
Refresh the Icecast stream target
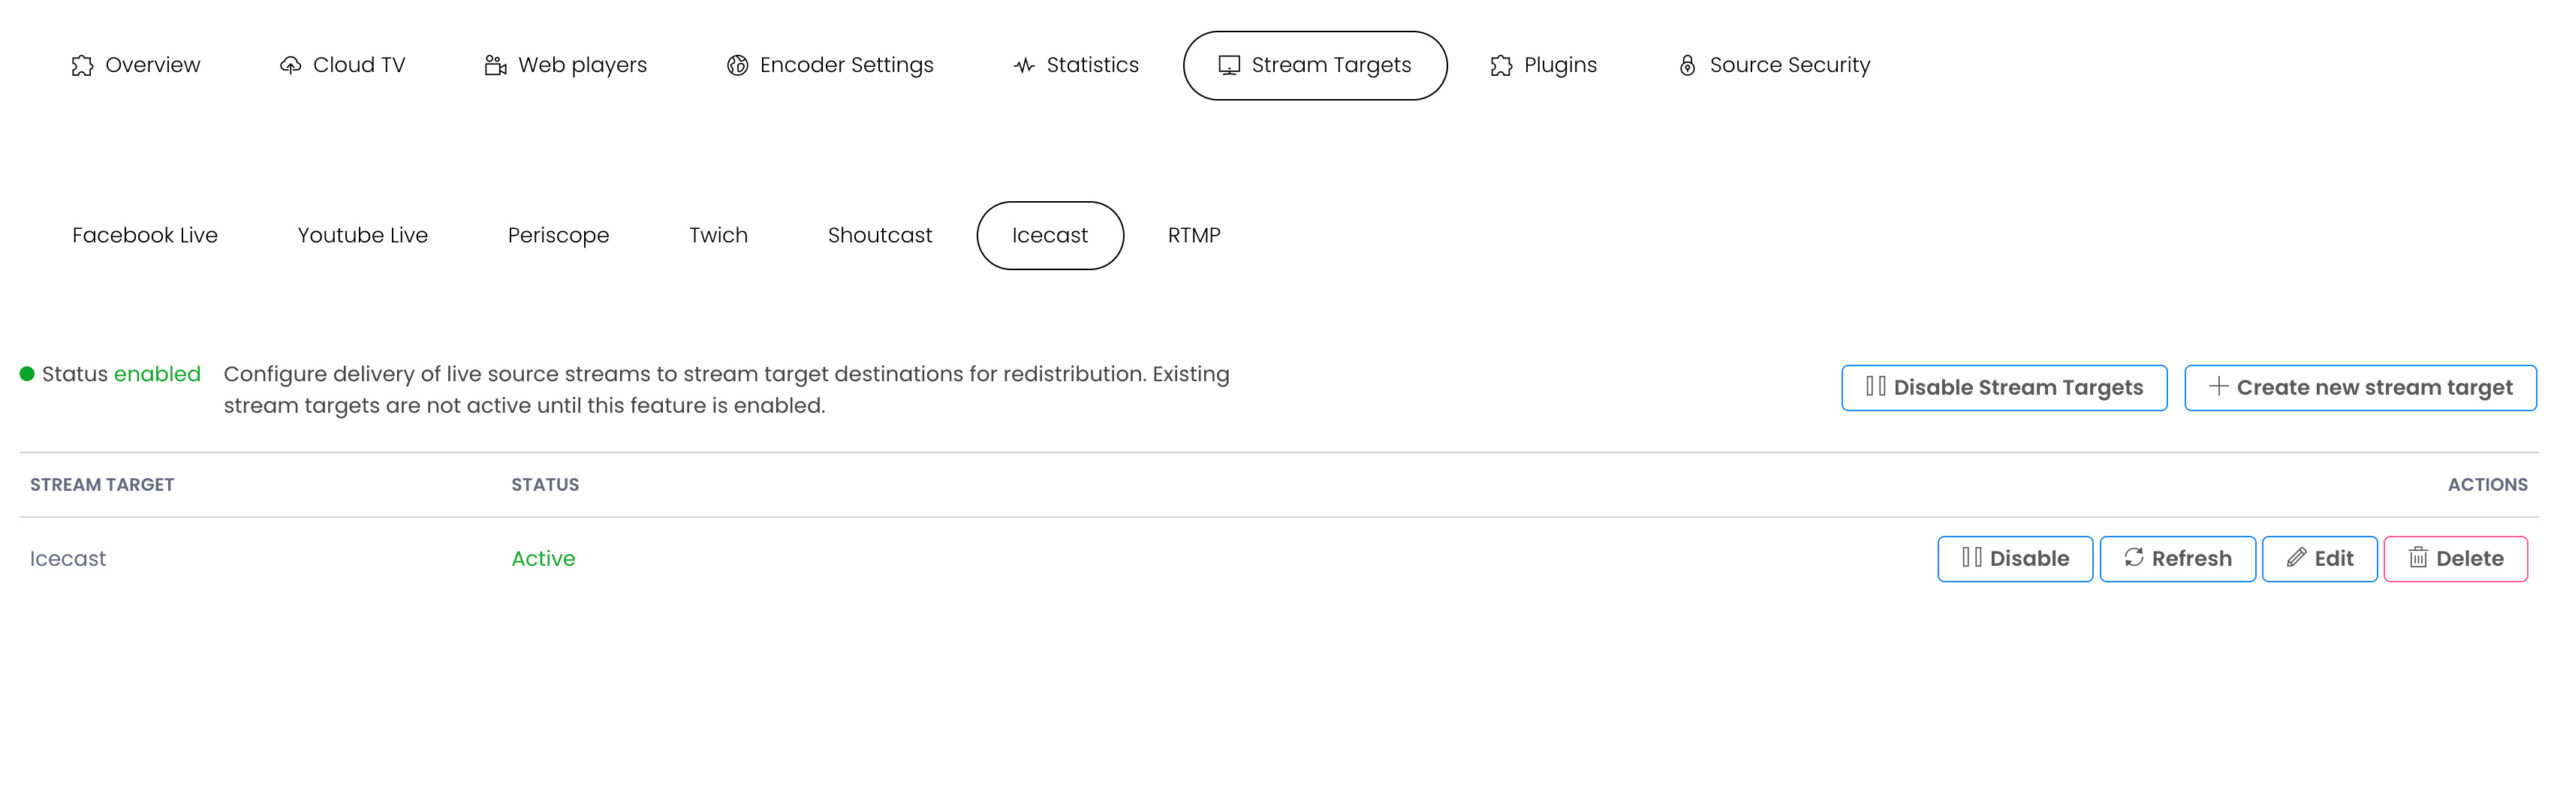coord(2177,559)
